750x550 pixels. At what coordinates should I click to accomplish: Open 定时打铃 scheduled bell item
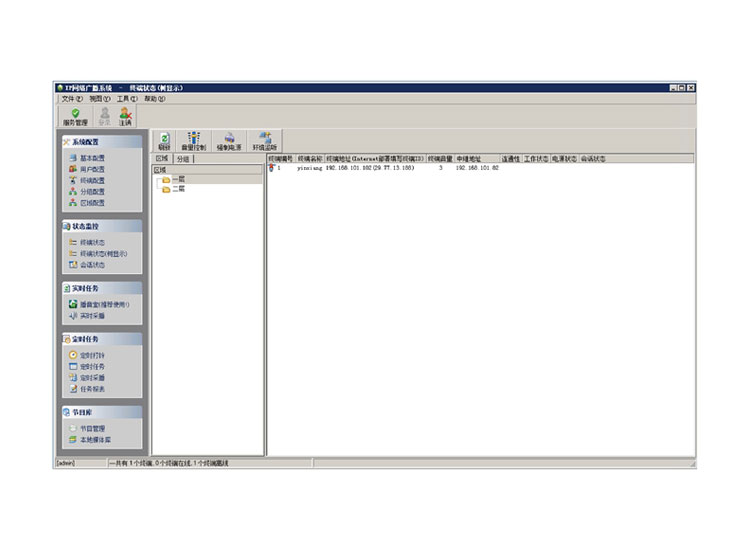pyautogui.click(x=92, y=355)
